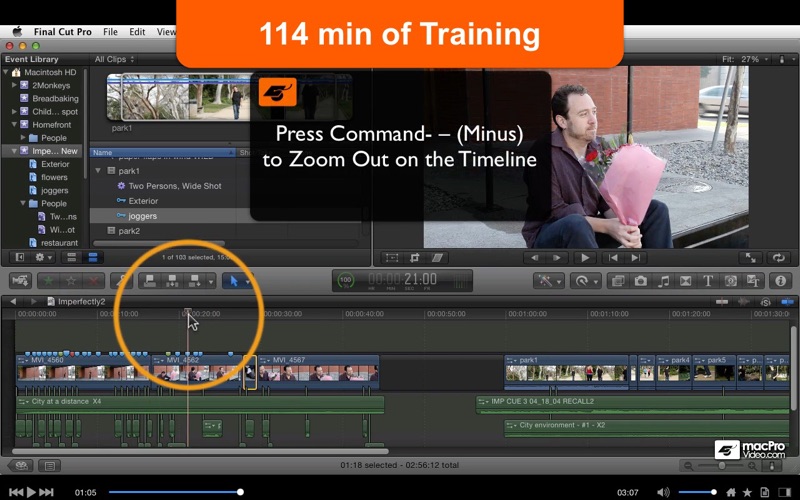
Task: Open the Music and Sound browser
Action: tap(663, 281)
